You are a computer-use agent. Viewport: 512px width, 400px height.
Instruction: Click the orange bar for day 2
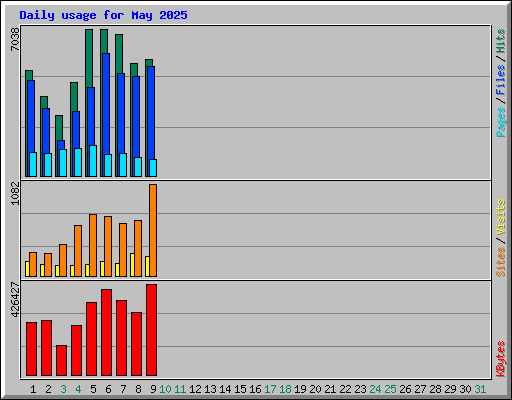(x=48, y=265)
